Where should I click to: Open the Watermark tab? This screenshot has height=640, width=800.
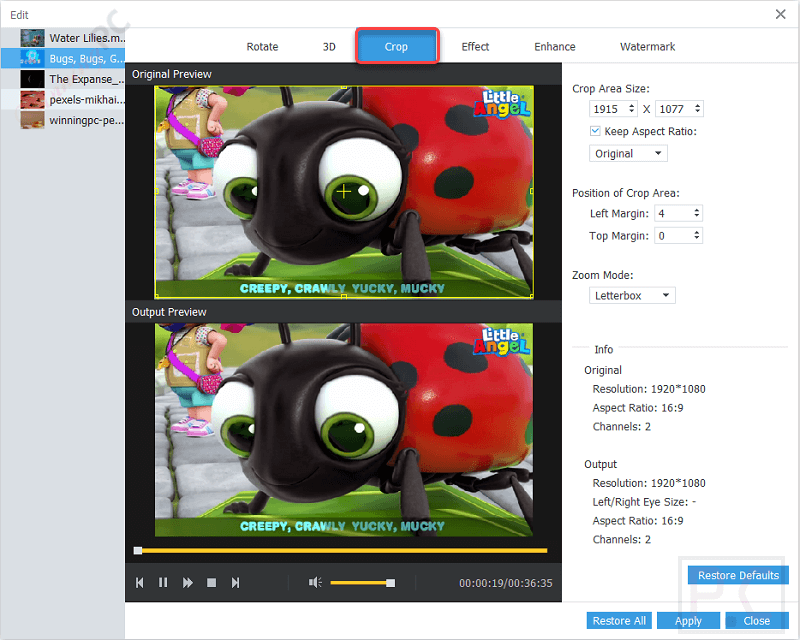coord(647,46)
